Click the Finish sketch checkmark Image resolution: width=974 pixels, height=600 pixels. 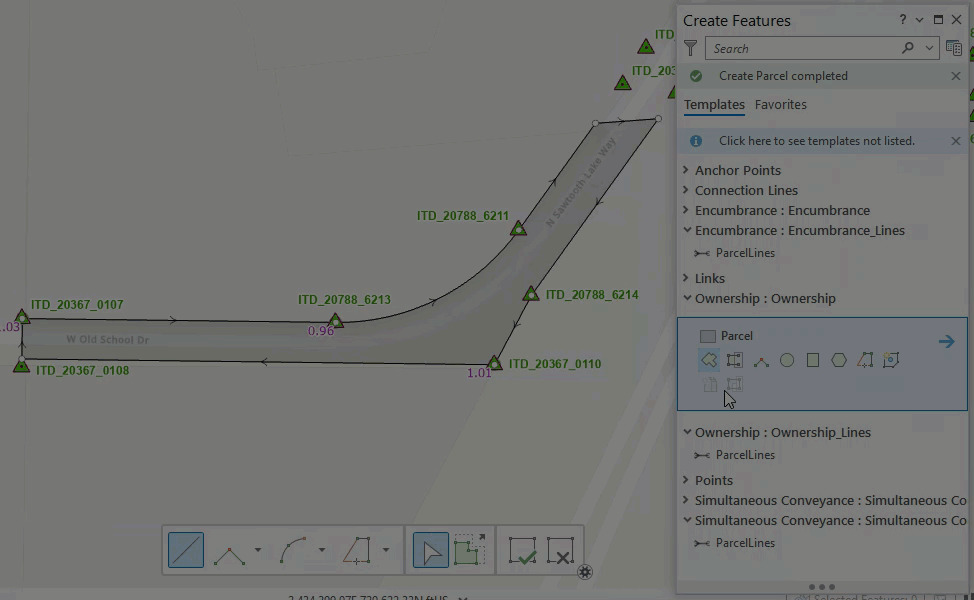[522, 549]
